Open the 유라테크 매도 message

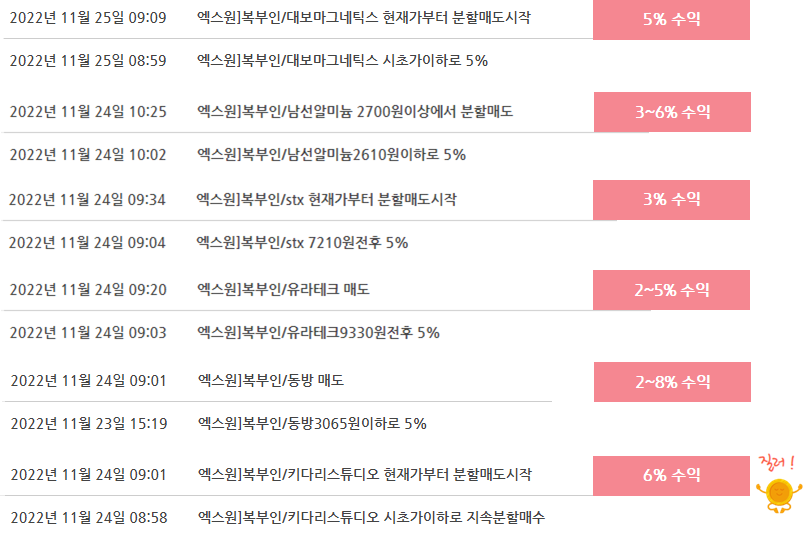(x=283, y=290)
